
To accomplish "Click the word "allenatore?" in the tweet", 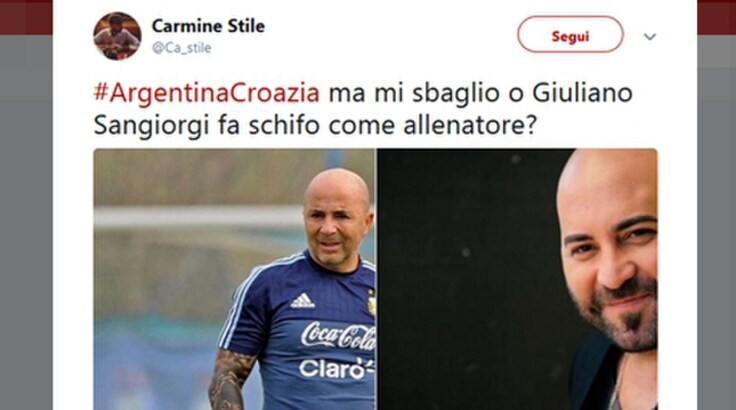I will (469, 126).
